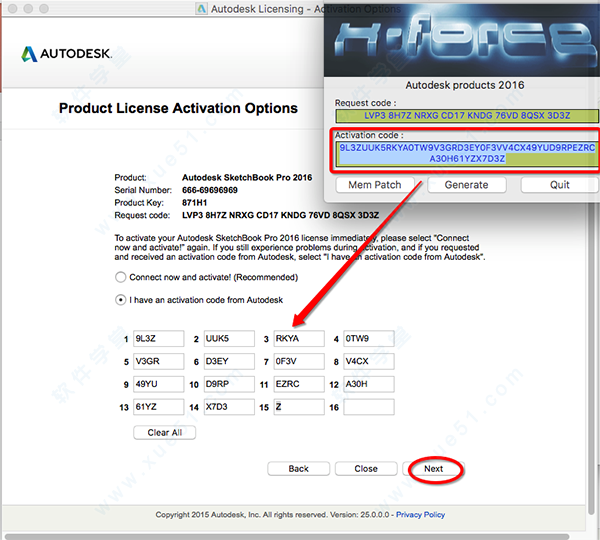Click Mem Patch in the keygen window
Viewport: 600px width, 540px height.
pos(375,185)
